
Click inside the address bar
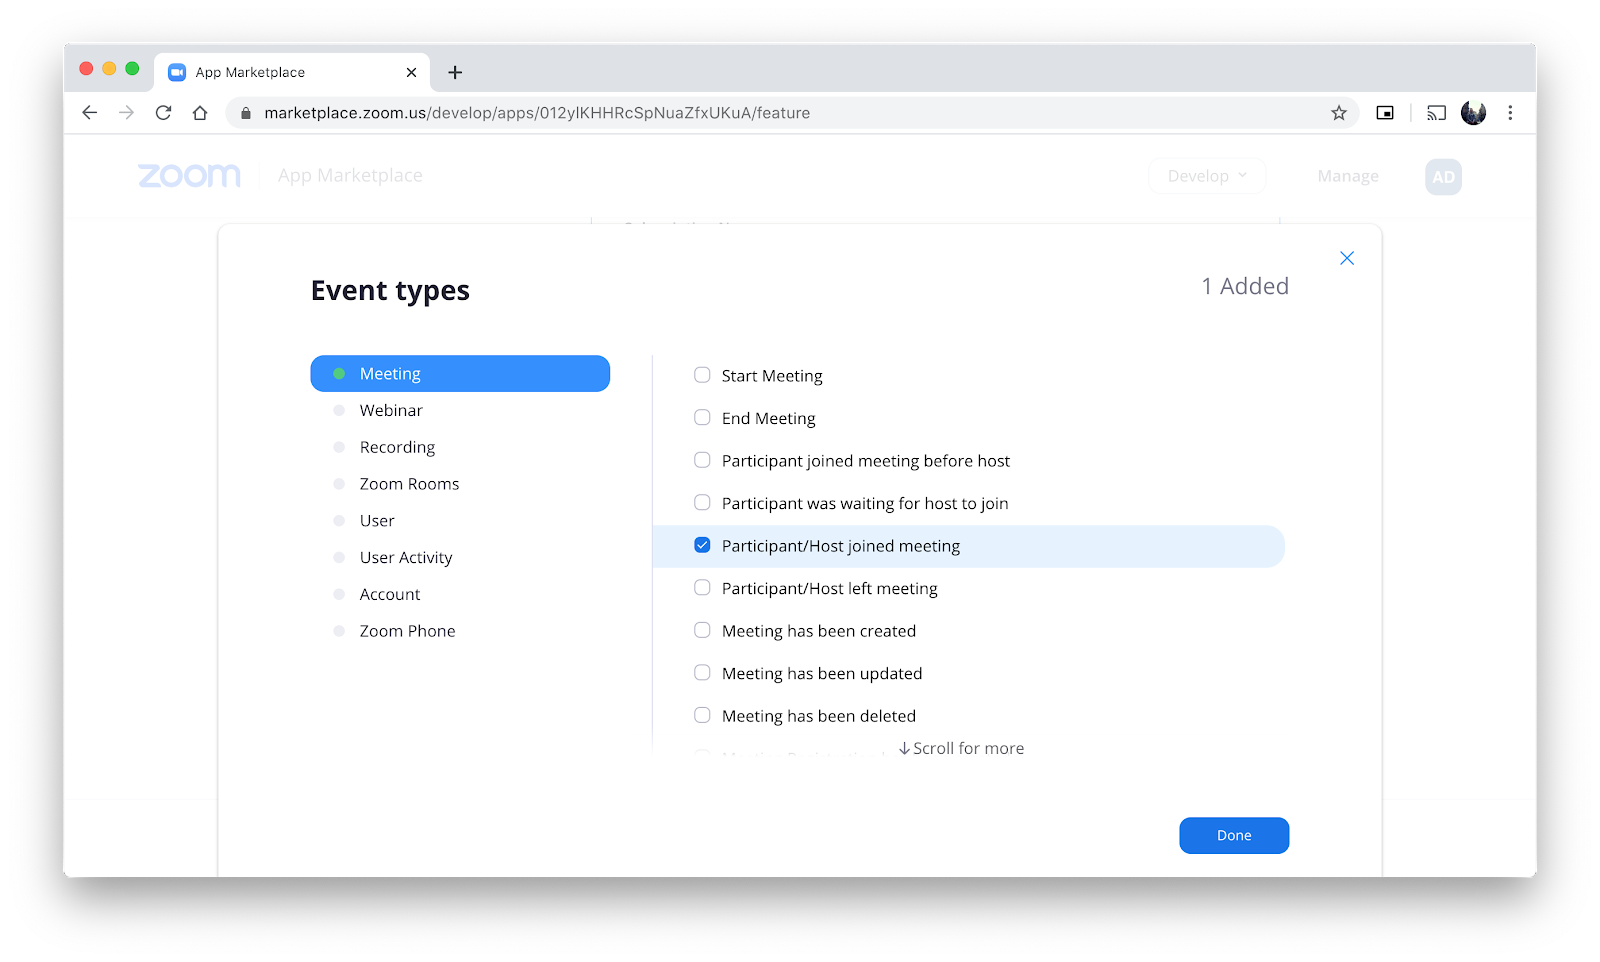tap(700, 113)
